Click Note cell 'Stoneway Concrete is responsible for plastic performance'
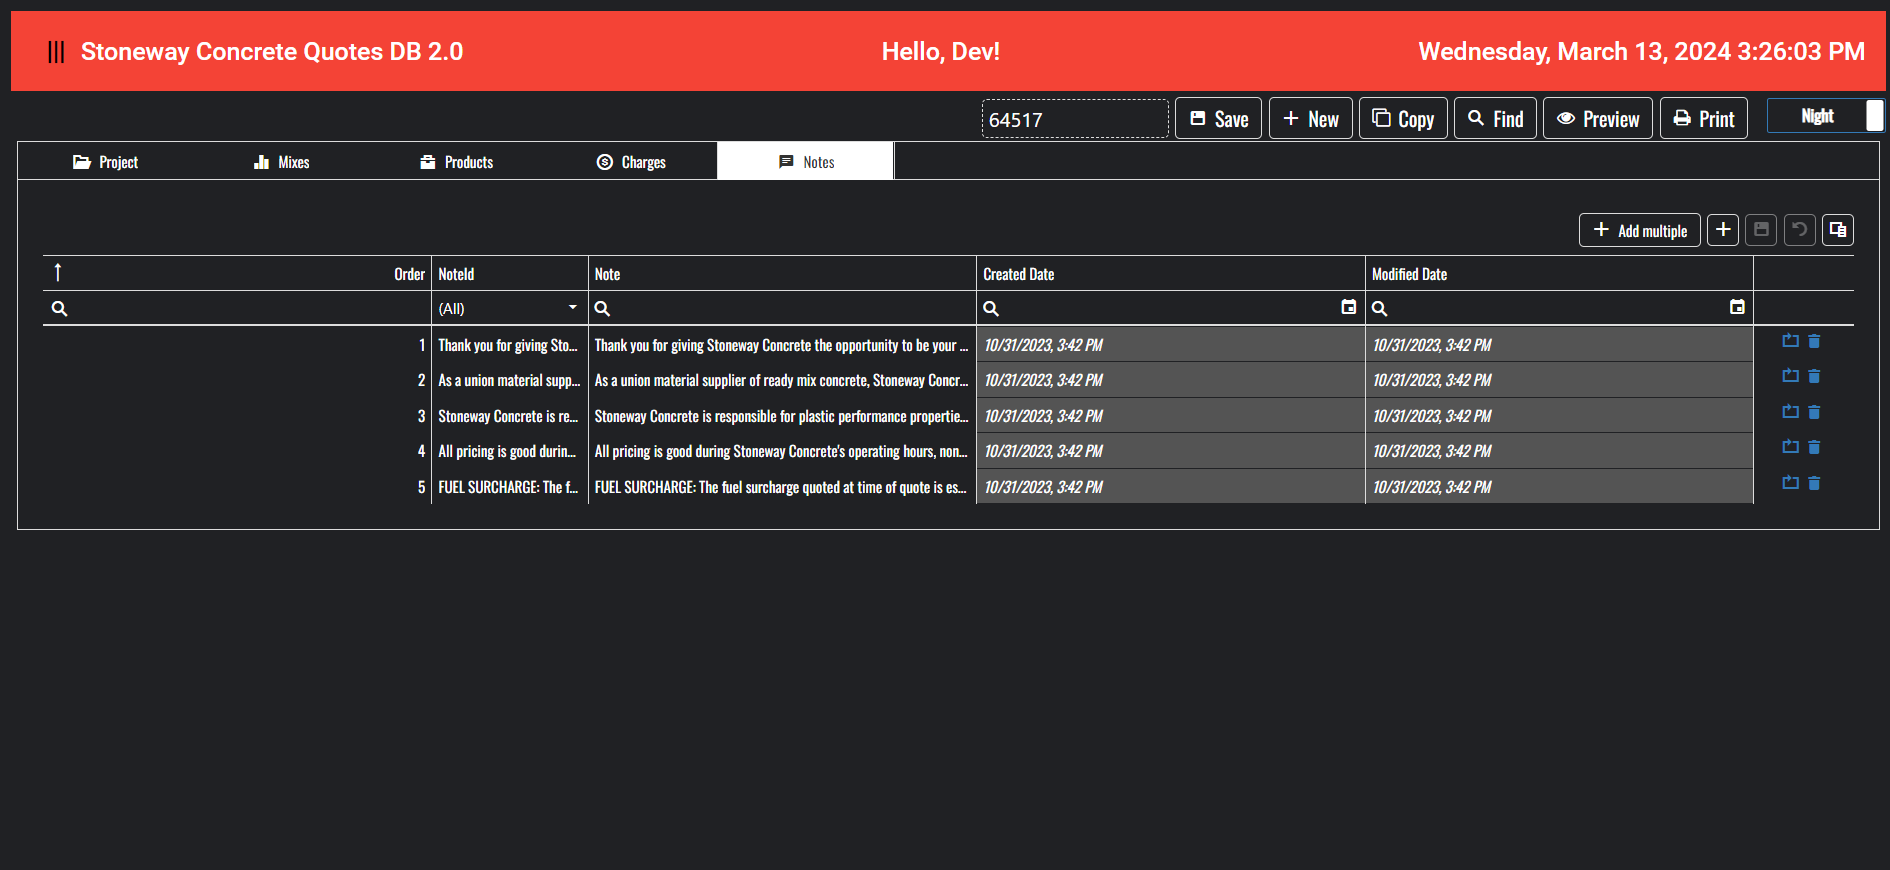The height and width of the screenshot is (870, 1890). 782,416
